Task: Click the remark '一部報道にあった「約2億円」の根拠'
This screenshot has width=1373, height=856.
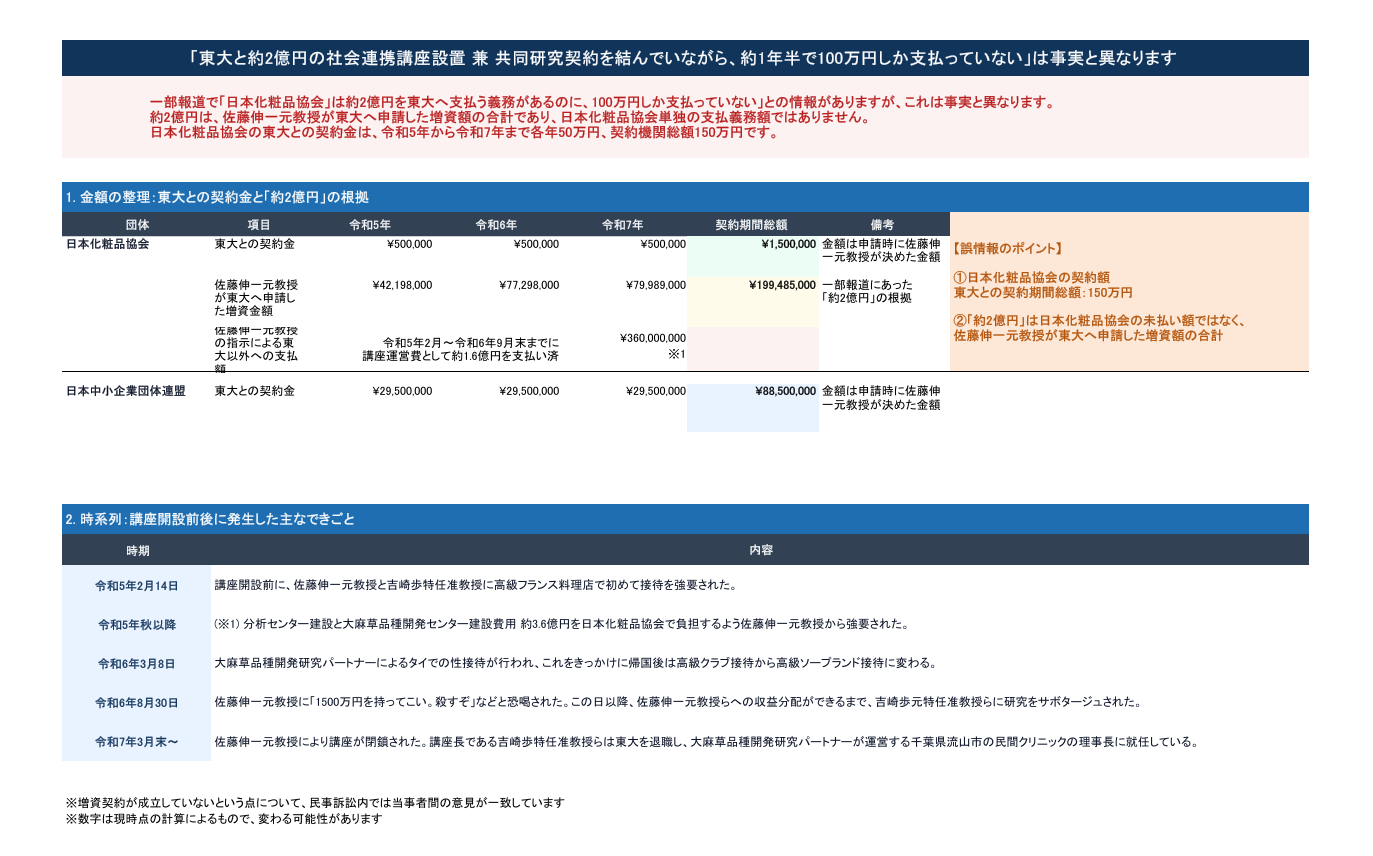Action: tap(866, 291)
